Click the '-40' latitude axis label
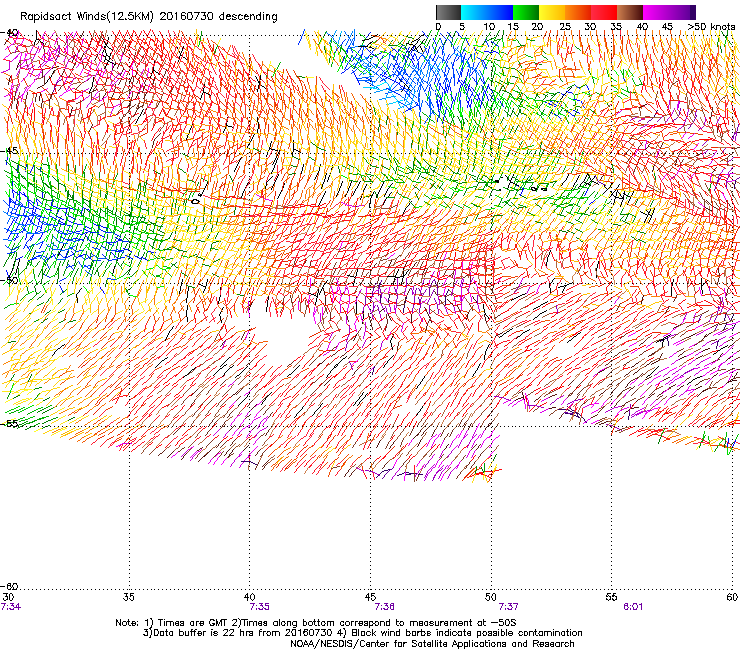 click(10, 33)
